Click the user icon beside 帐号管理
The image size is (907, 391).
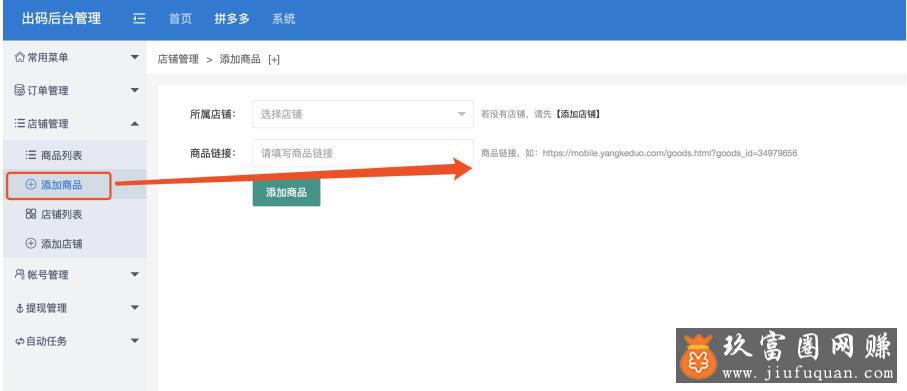(20, 274)
